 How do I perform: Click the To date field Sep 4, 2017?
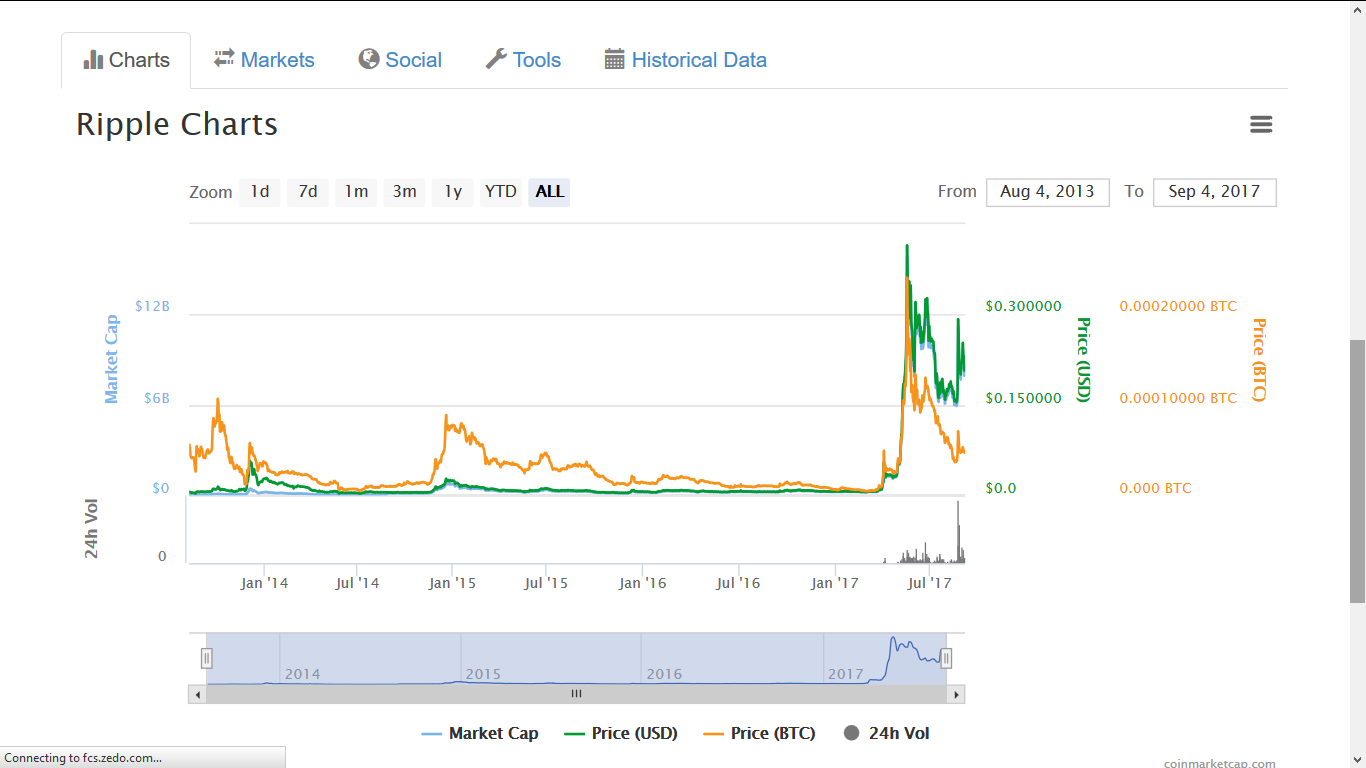click(x=1214, y=192)
